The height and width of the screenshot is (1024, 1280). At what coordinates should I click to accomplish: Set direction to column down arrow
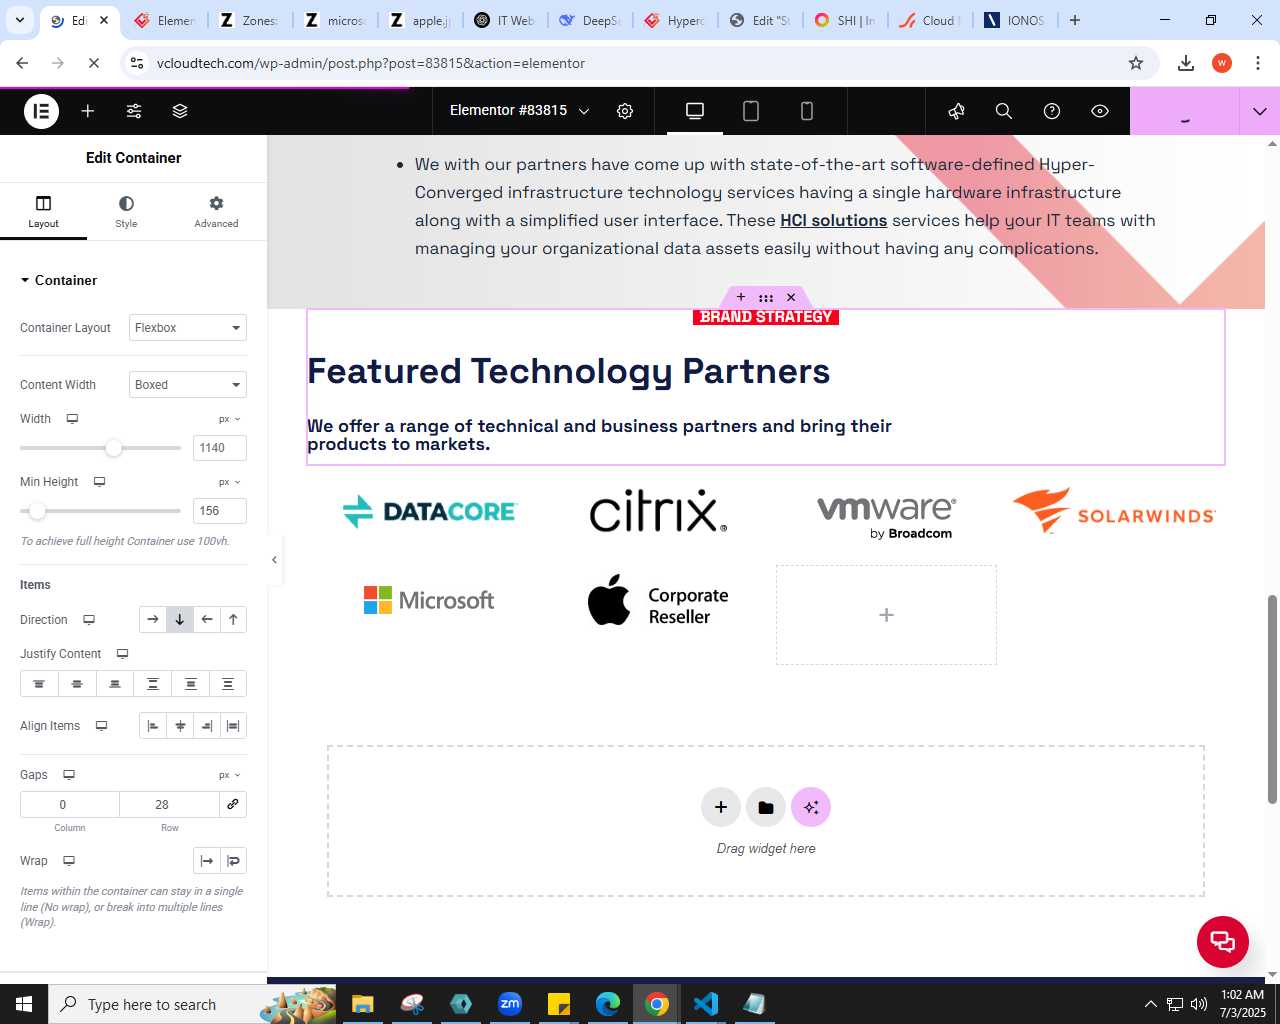180,620
